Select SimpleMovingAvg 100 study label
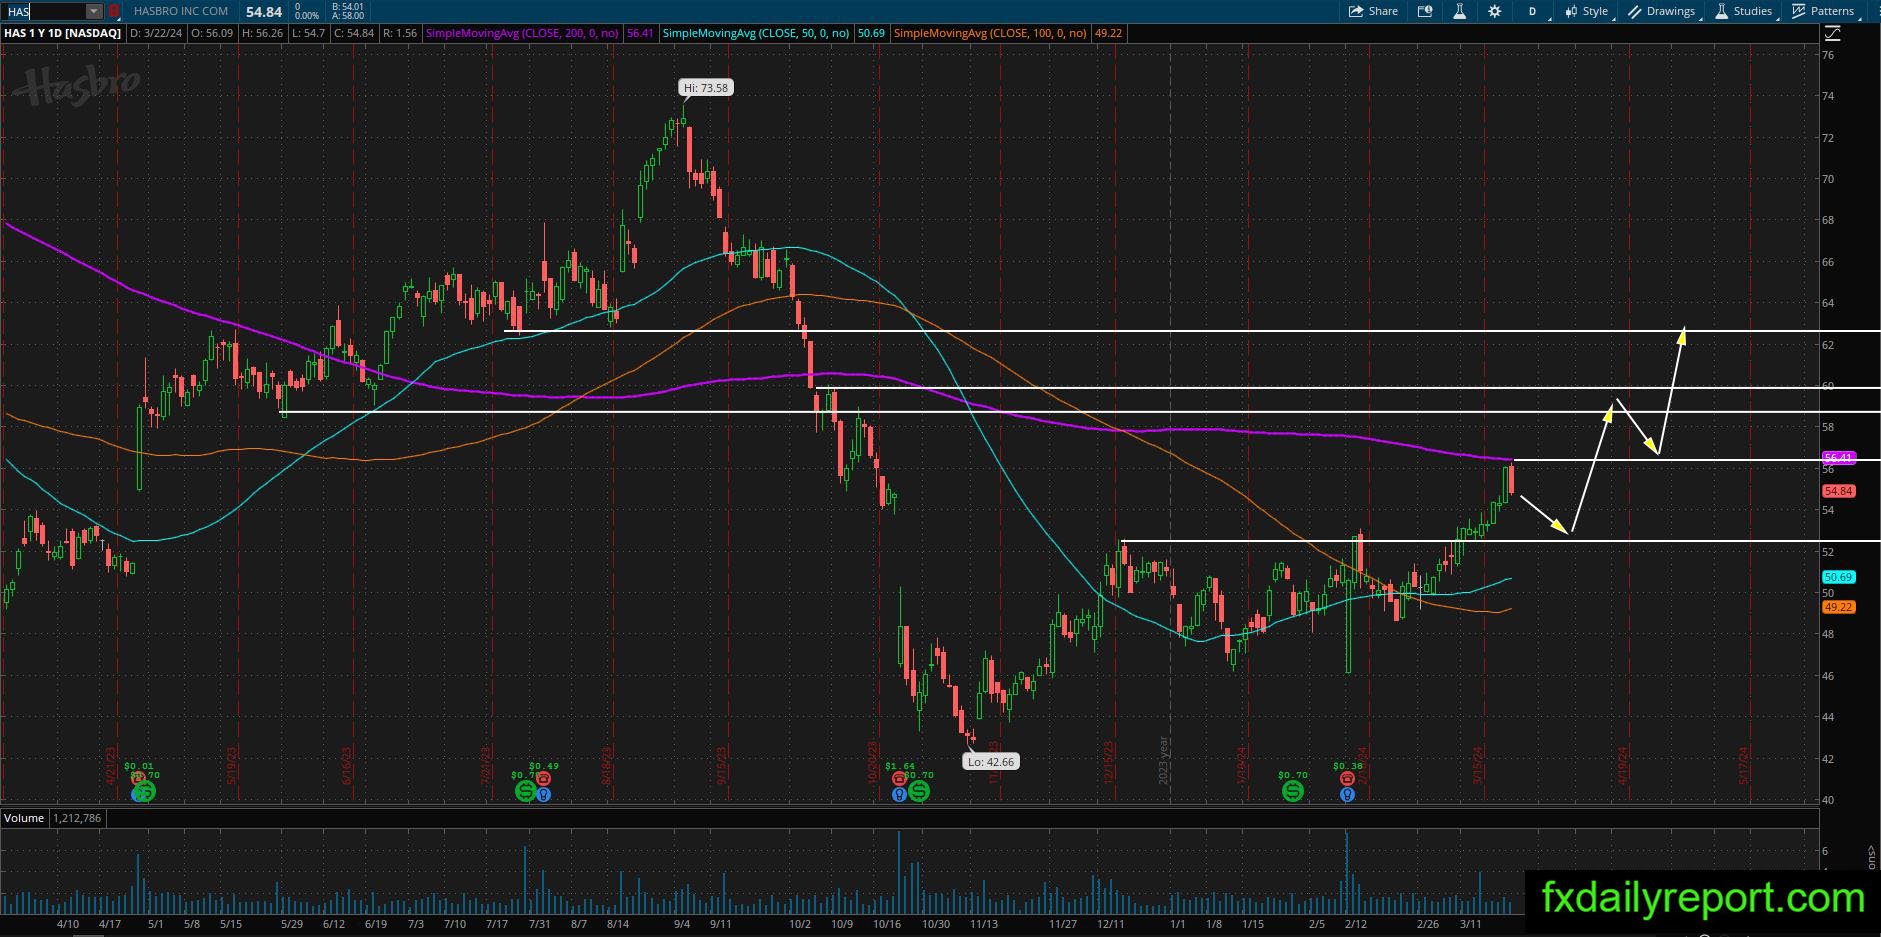The height and width of the screenshot is (937, 1881). (x=990, y=33)
